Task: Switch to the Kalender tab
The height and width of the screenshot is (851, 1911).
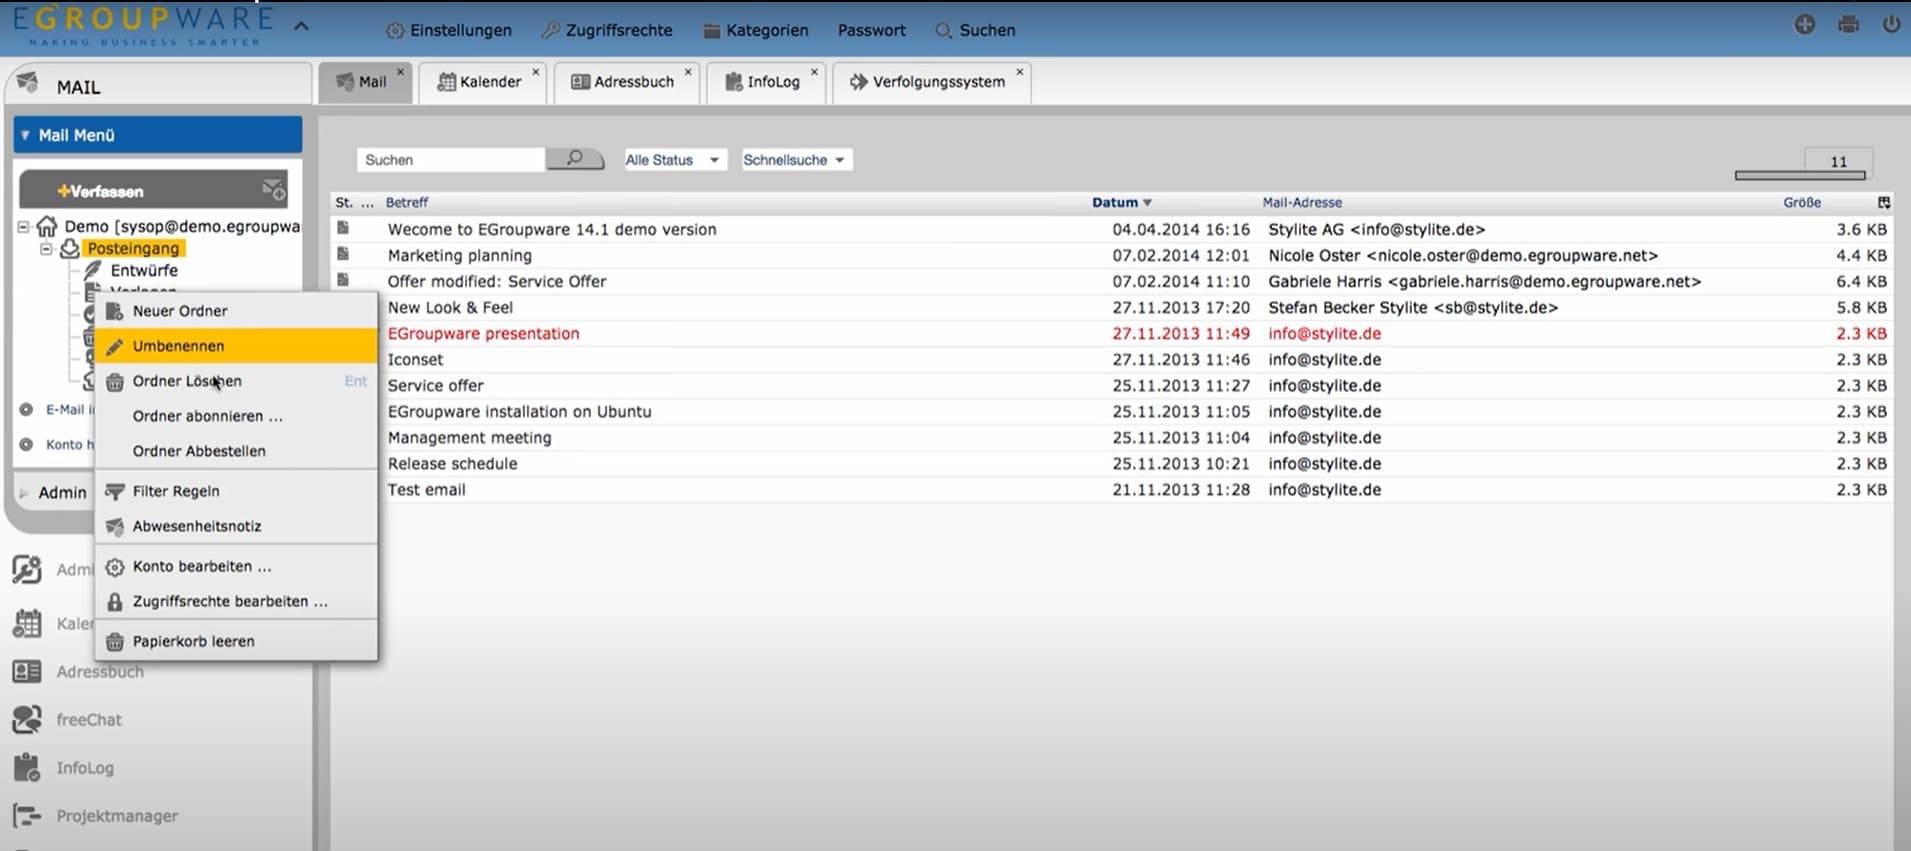Action: pos(481,82)
